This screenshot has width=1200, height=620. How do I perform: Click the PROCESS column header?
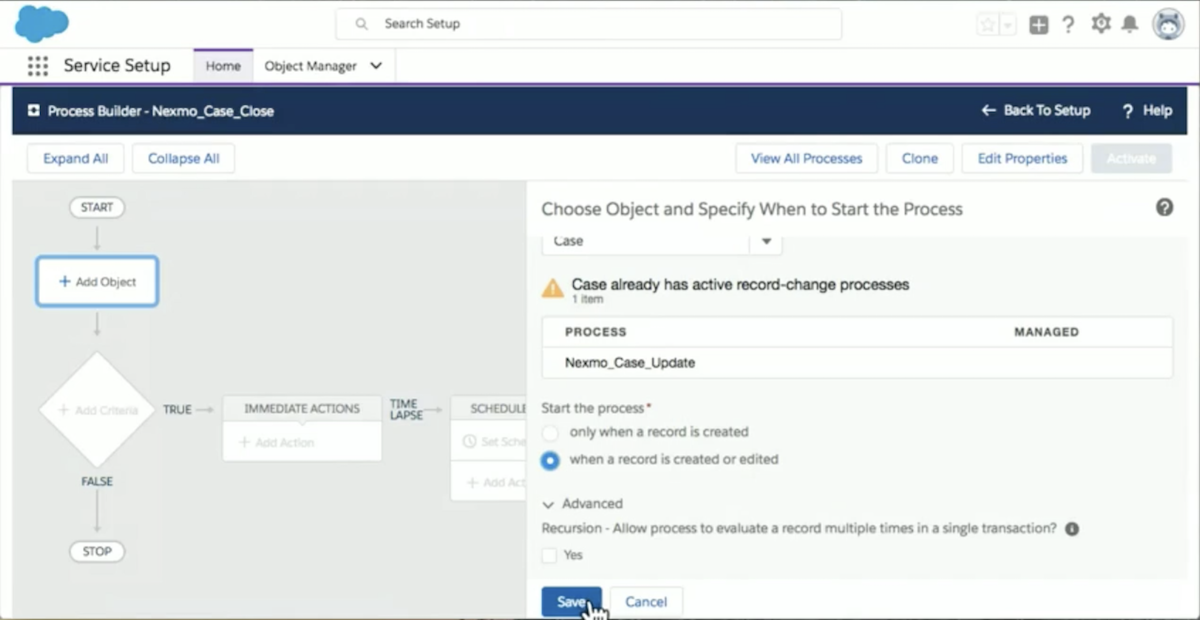(x=596, y=332)
